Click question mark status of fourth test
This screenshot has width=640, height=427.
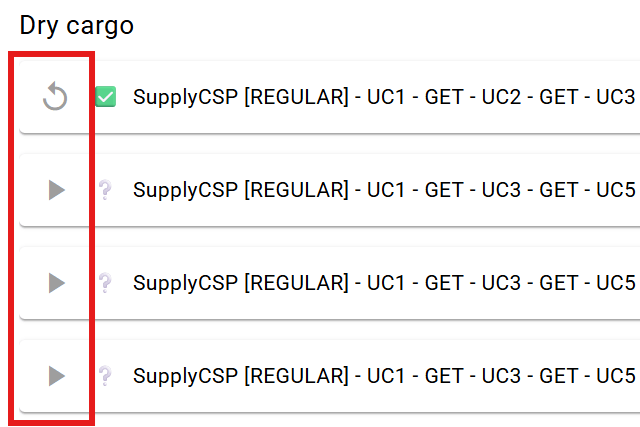(105, 376)
